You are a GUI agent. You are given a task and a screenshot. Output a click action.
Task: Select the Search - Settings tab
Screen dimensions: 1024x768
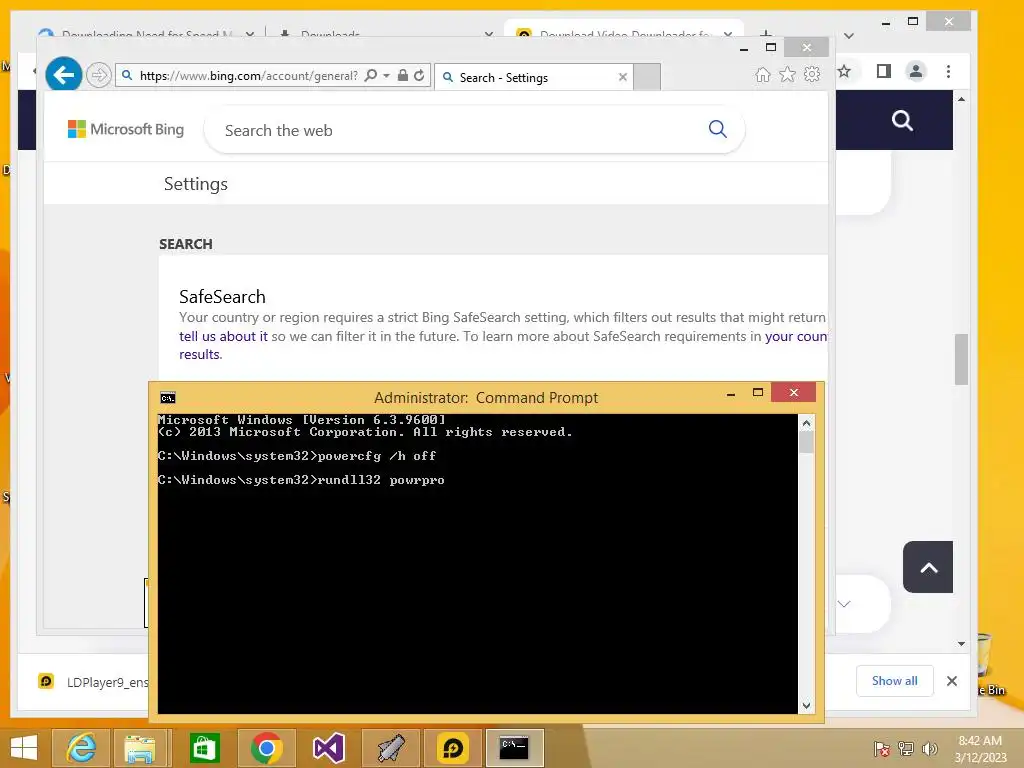pos(534,77)
